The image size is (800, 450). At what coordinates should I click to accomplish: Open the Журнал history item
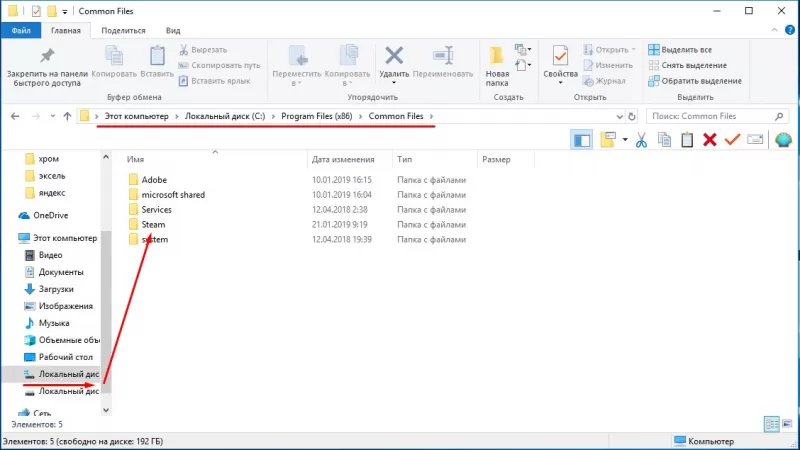coord(604,81)
